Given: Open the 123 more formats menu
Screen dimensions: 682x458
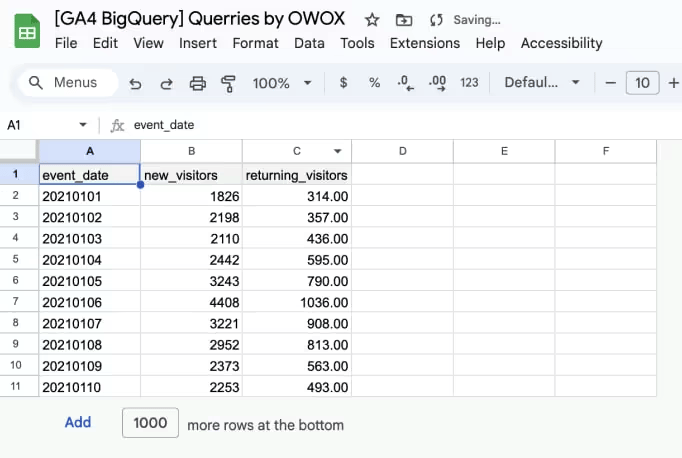Looking at the screenshot, I should click(469, 83).
